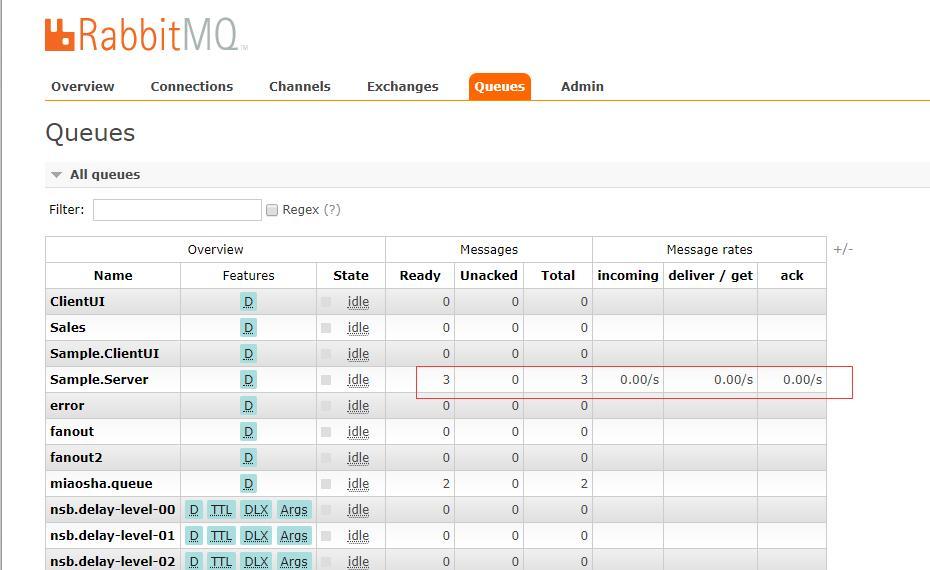Click the RabbitMQ logo
Image resolution: width=930 pixels, height=570 pixels.
(146, 35)
